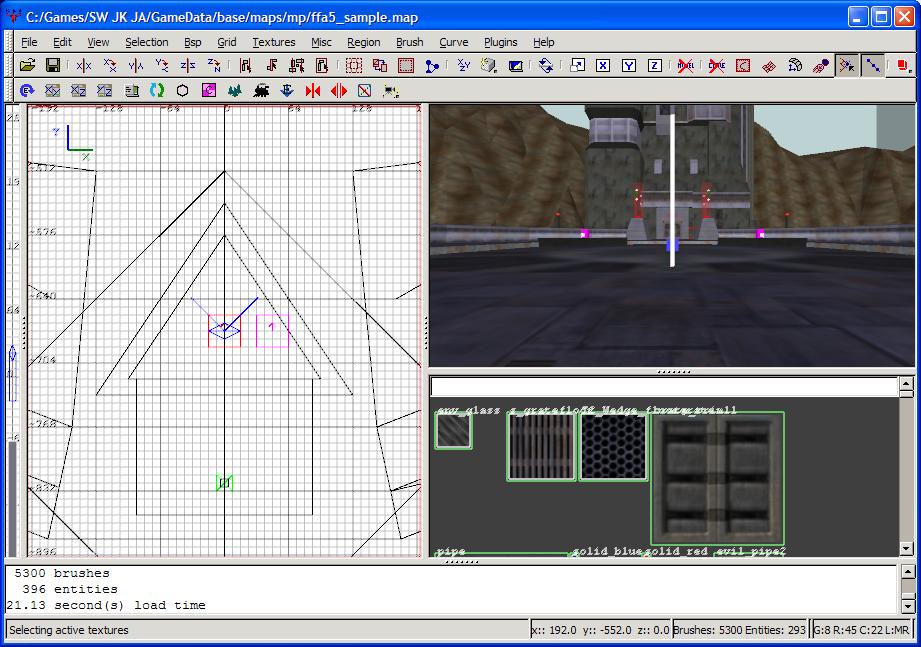Click the crossed-out square icon
This screenshot has height=647, width=921.
[x=365, y=90]
